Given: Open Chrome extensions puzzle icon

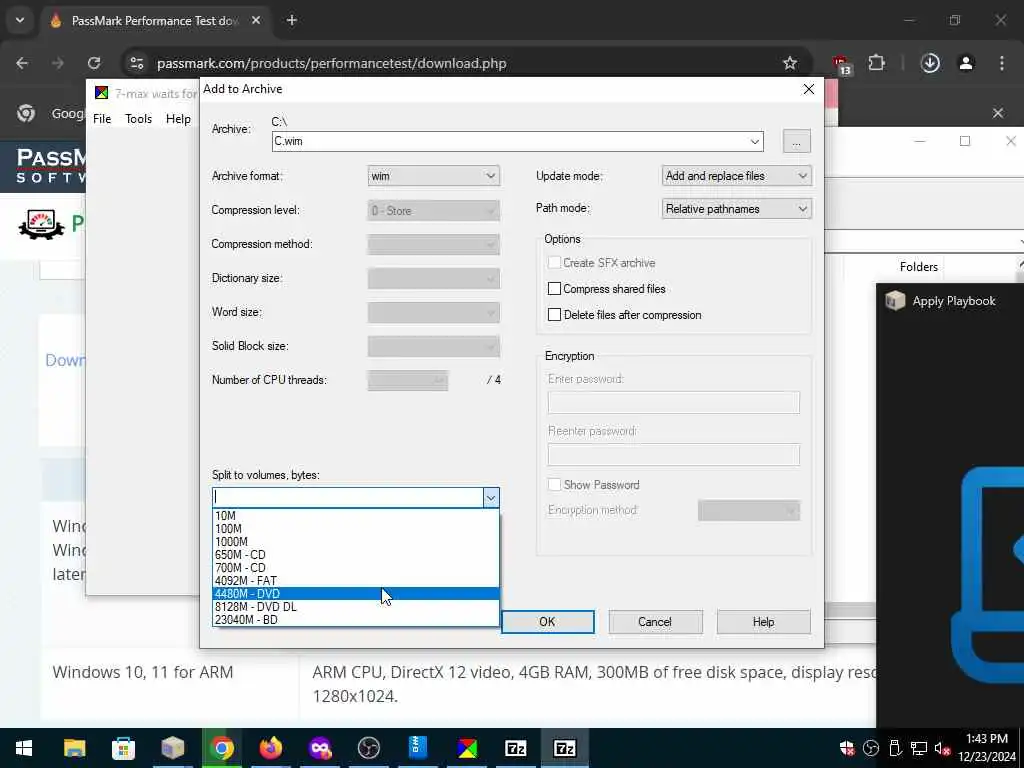Looking at the screenshot, I should pos(876,63).
